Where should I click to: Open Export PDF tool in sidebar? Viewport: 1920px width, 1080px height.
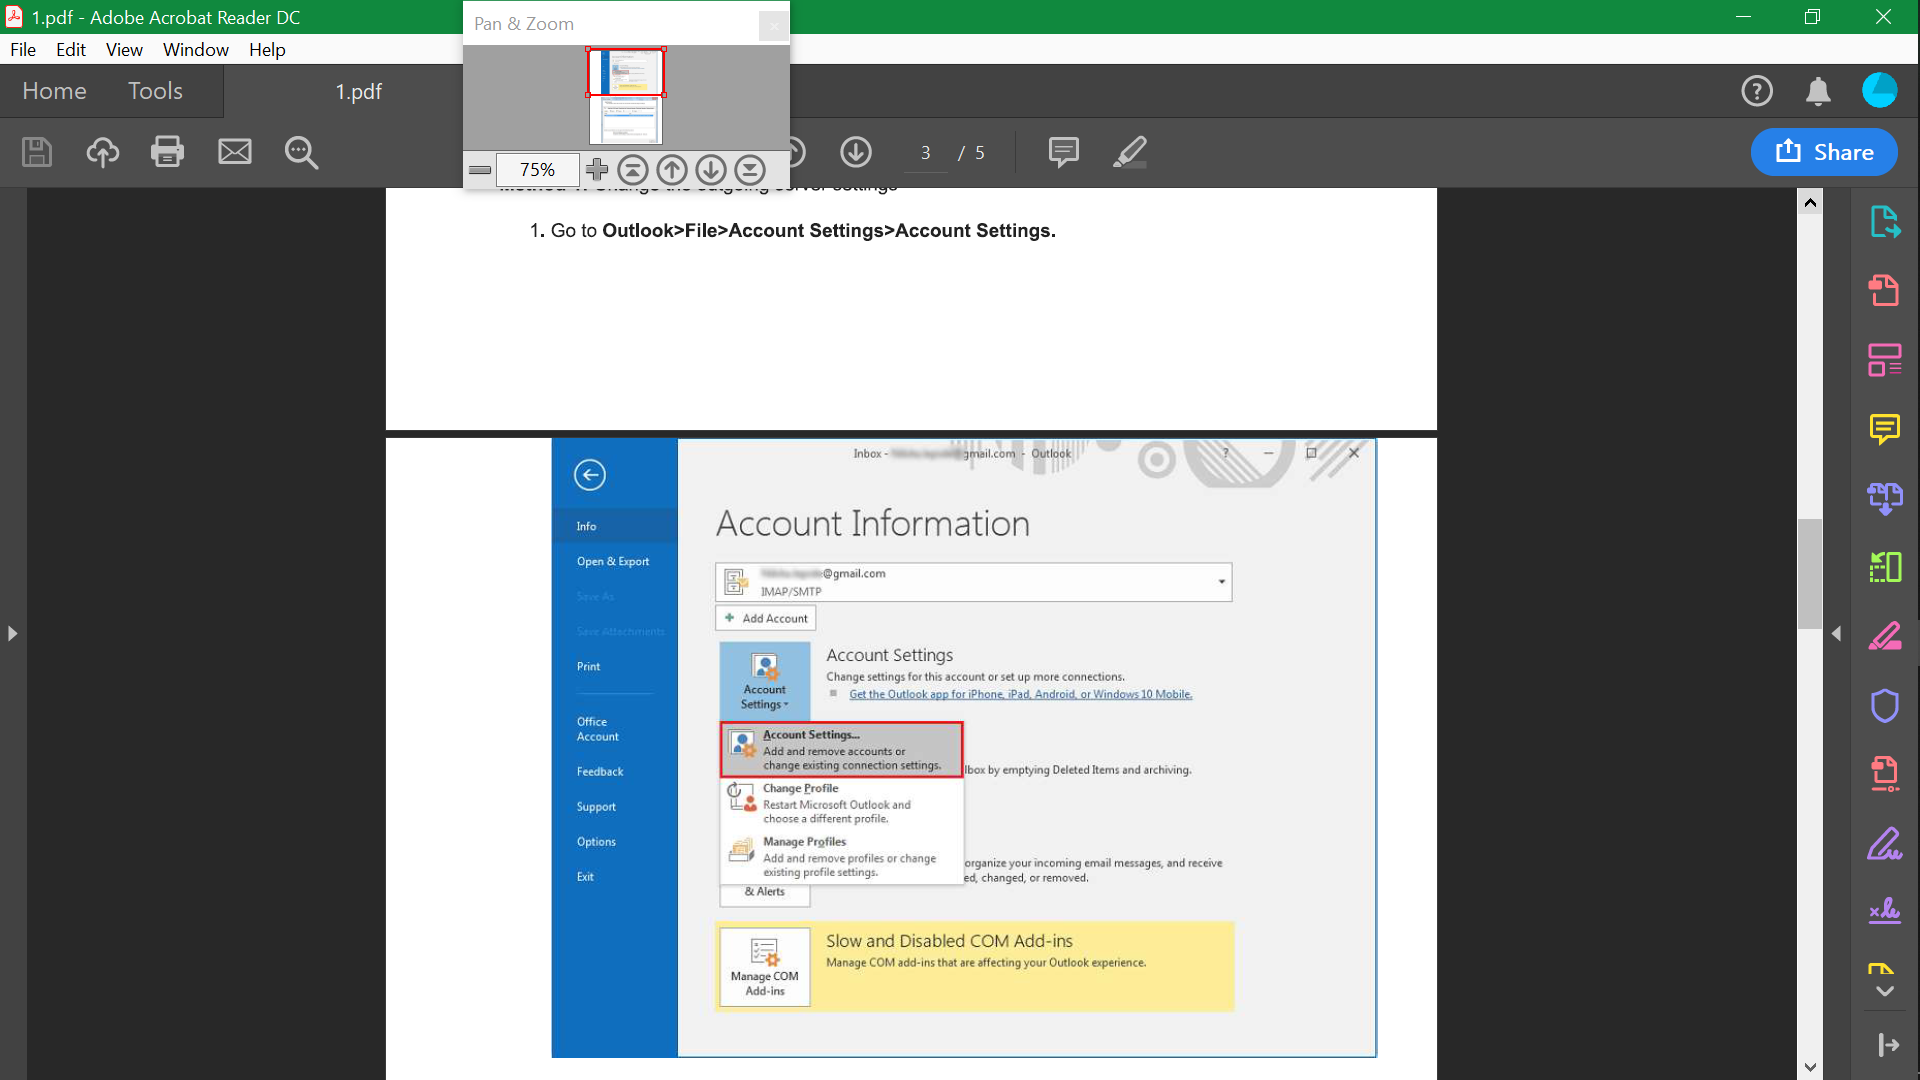pyautogui.click(x=1885, y=222)
